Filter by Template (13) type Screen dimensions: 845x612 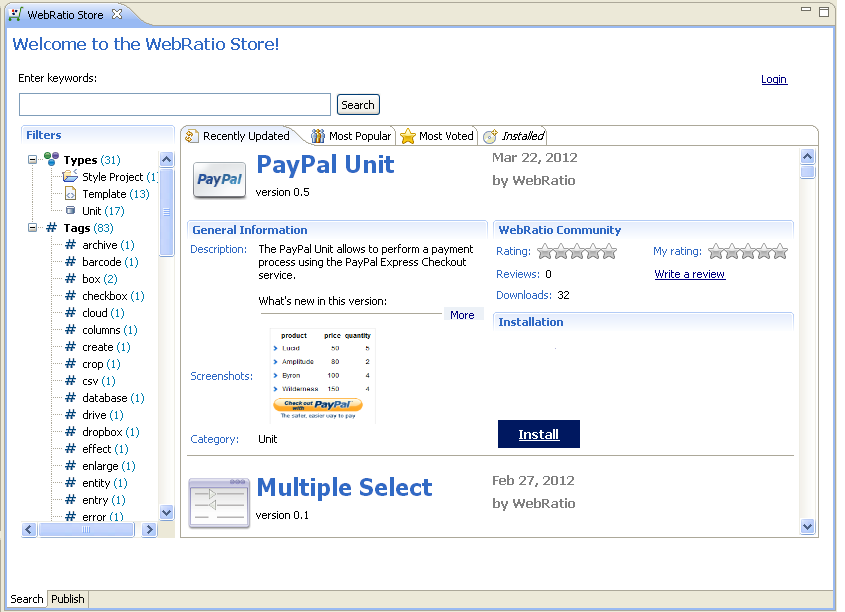(x=115, y=193)
